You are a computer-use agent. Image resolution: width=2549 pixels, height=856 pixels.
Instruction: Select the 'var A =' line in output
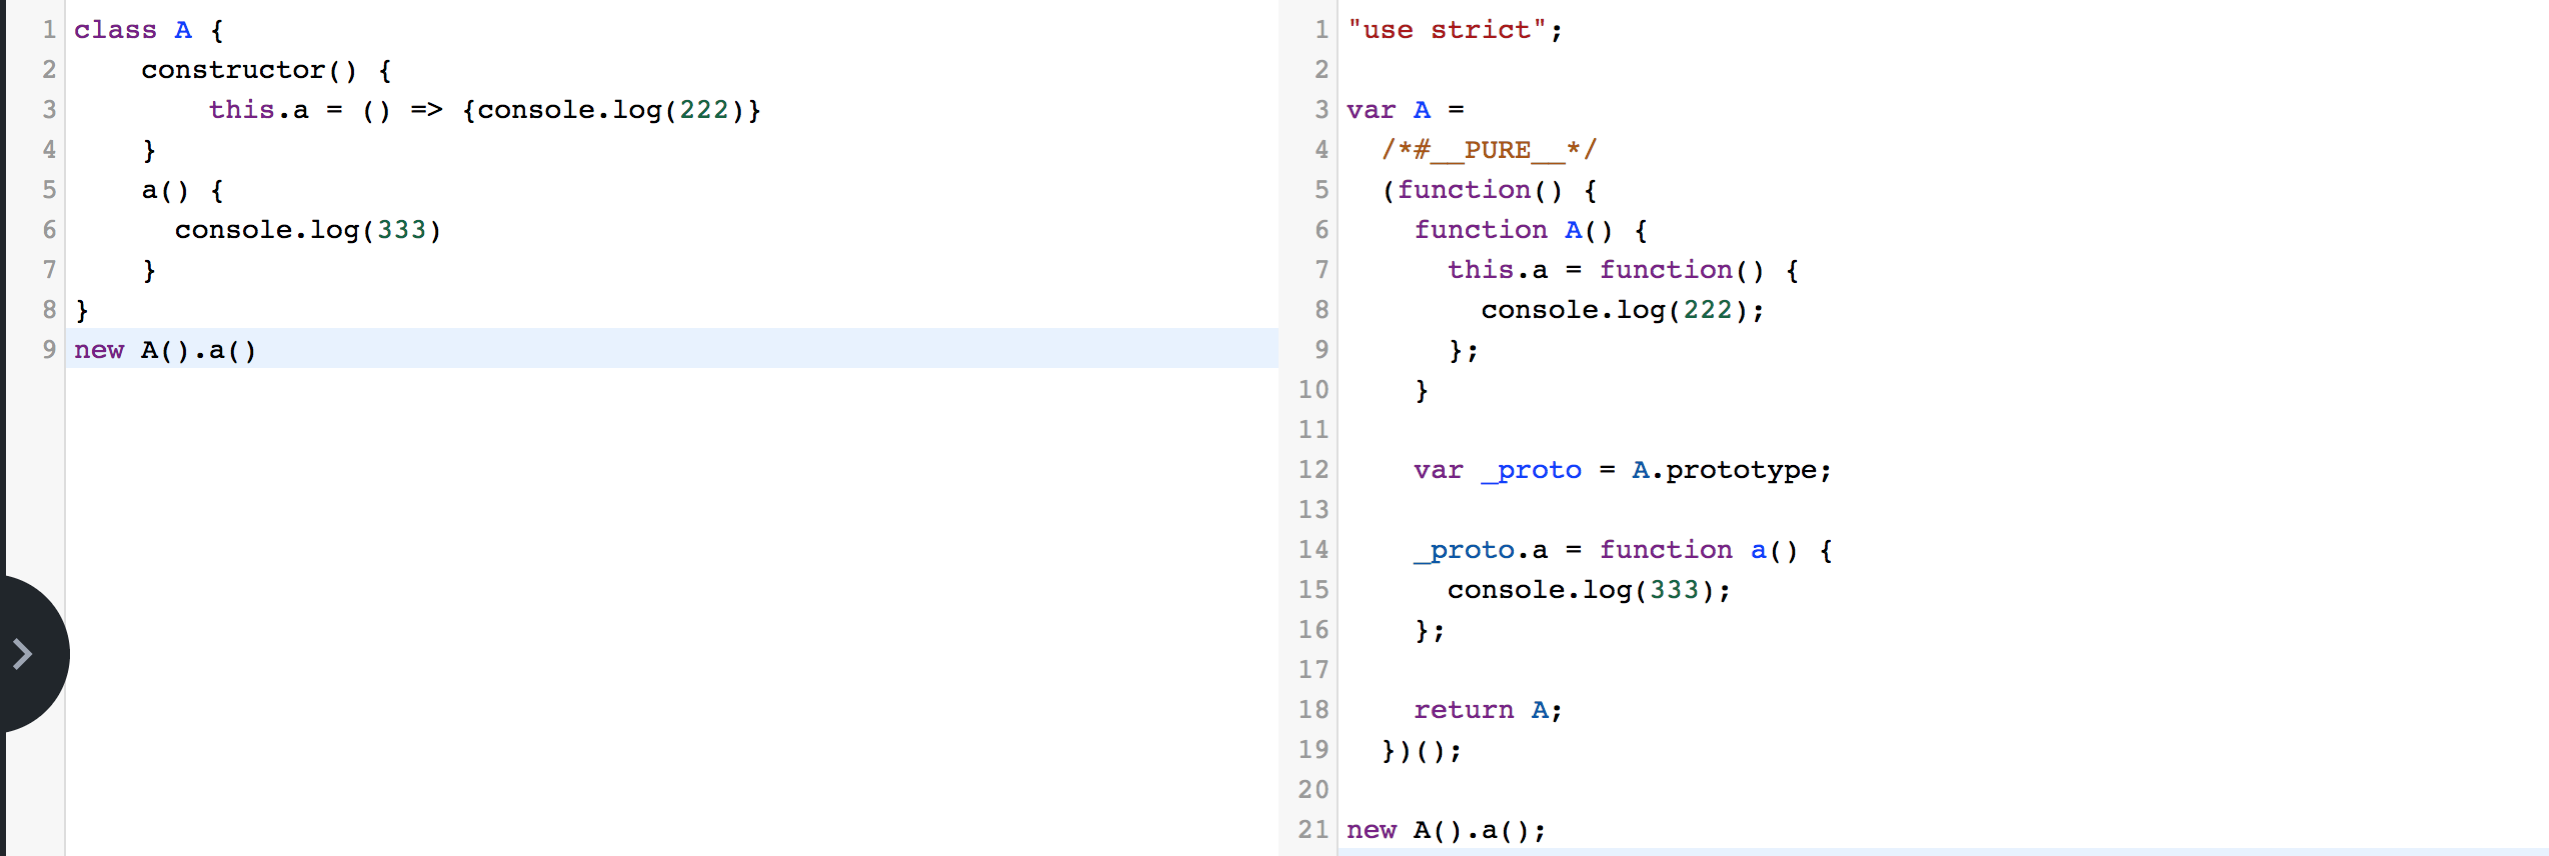pyautogui.click(x=1405, y=110)
